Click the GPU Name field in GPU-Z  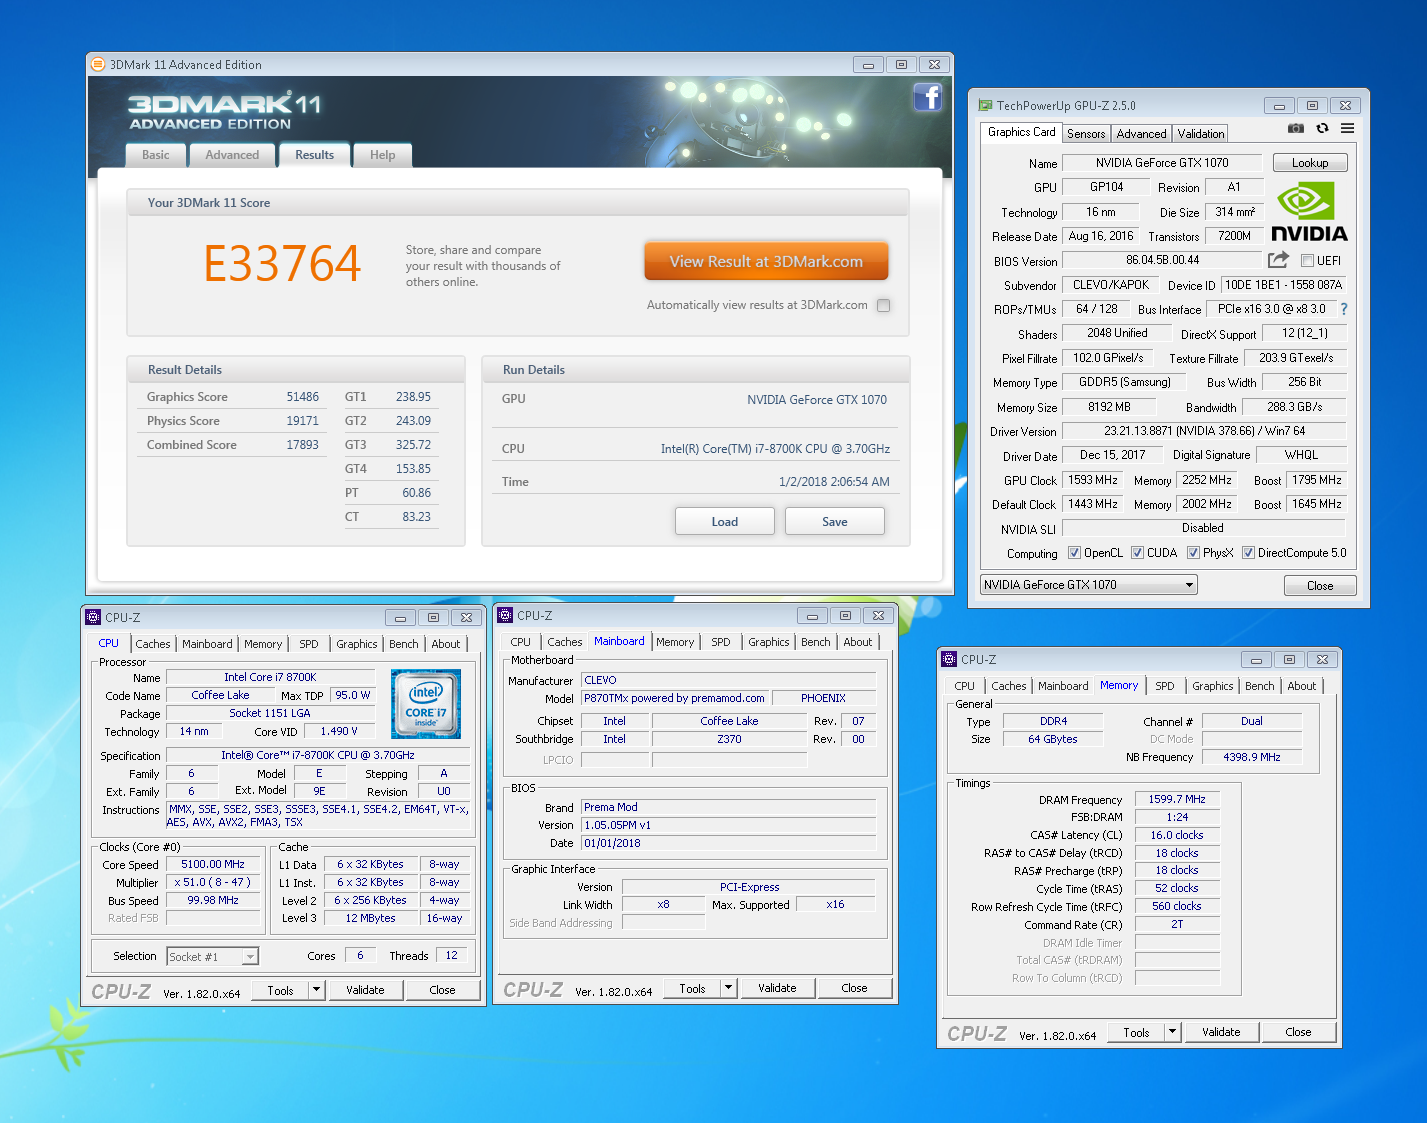pyautogui.click(x=1162, y=163)
